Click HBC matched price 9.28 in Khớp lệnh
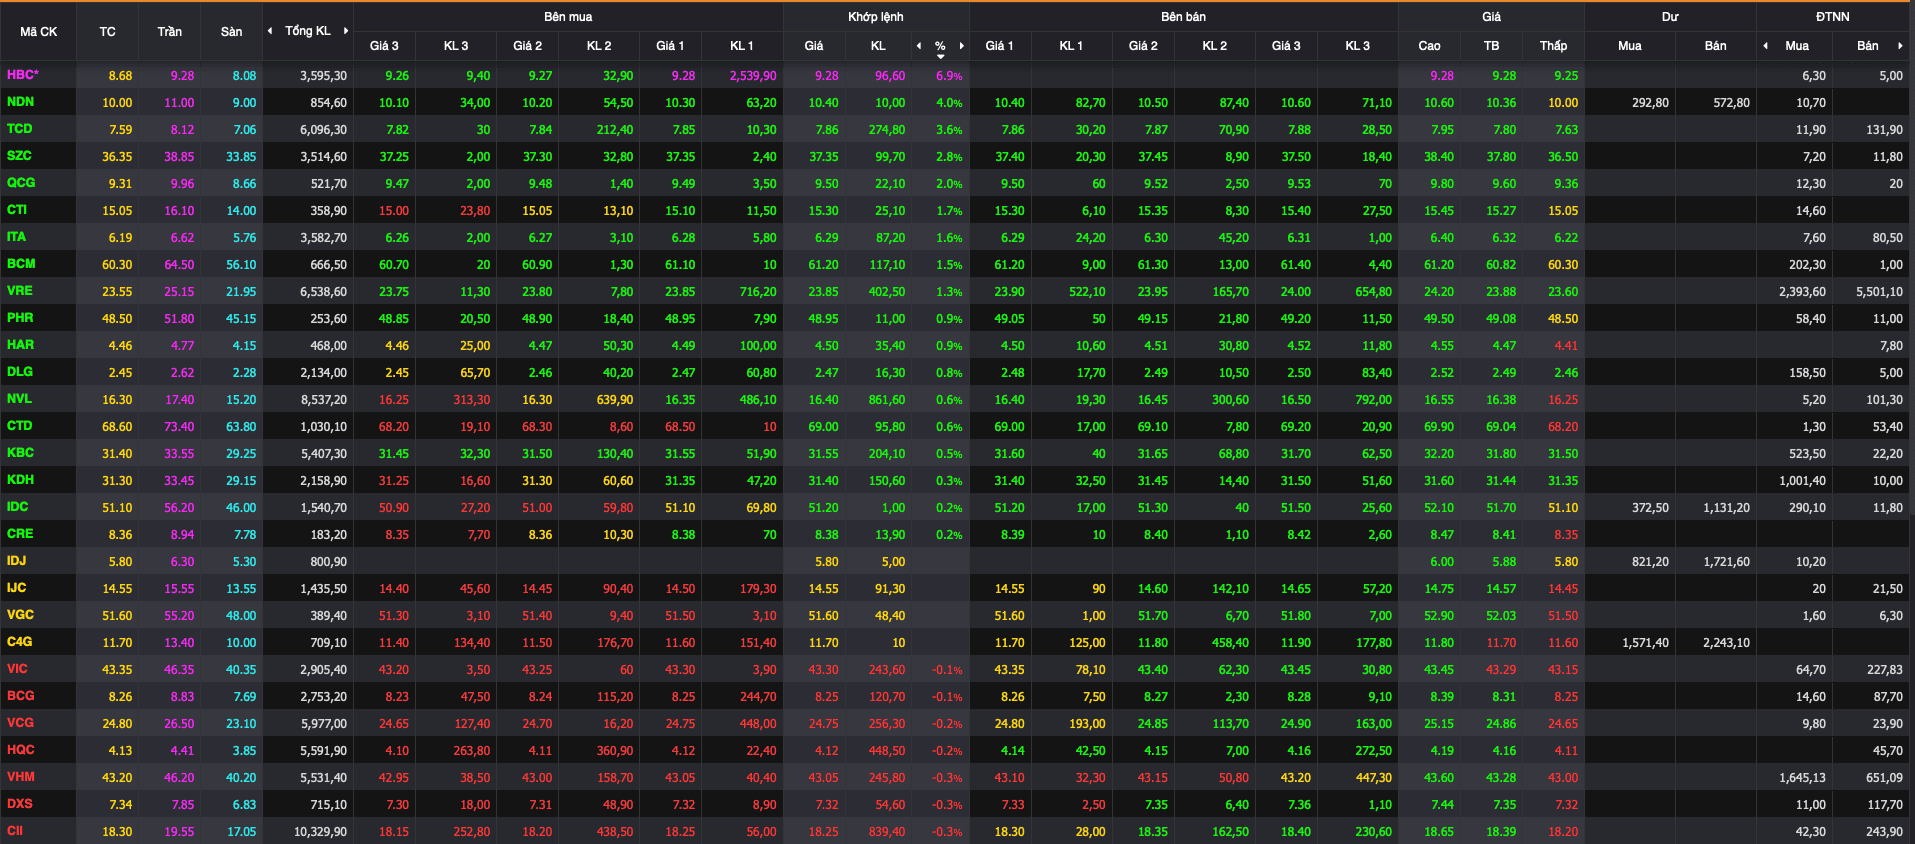Screen dimensions: 1915x844 [x=826, y=76]
